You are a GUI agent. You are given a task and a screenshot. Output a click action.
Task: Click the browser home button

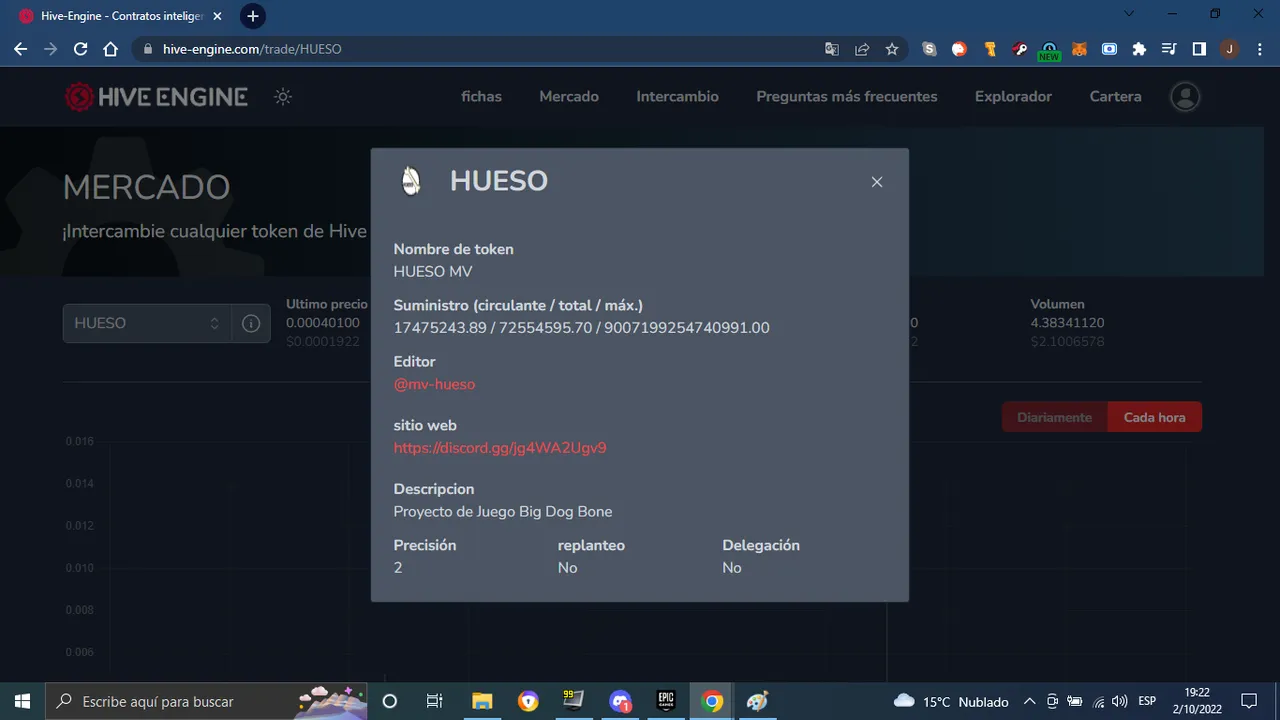(110, 49)
